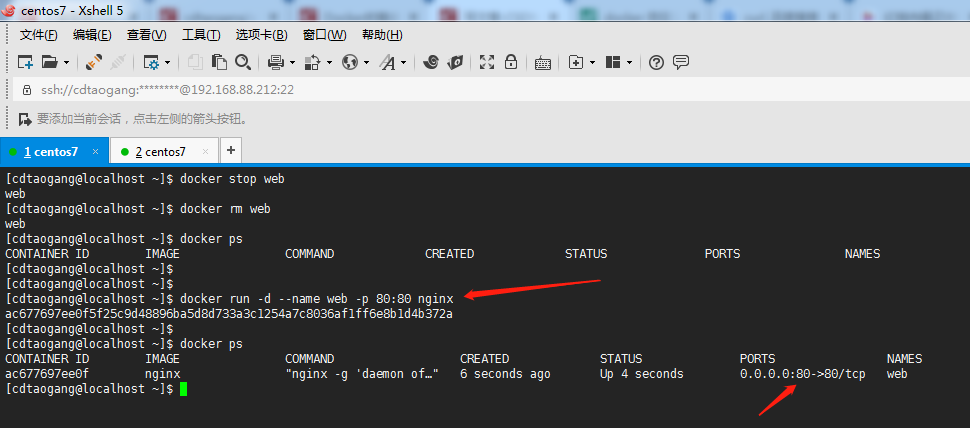Expand the layout arrangement dropdown arrow

click(630, 62)
